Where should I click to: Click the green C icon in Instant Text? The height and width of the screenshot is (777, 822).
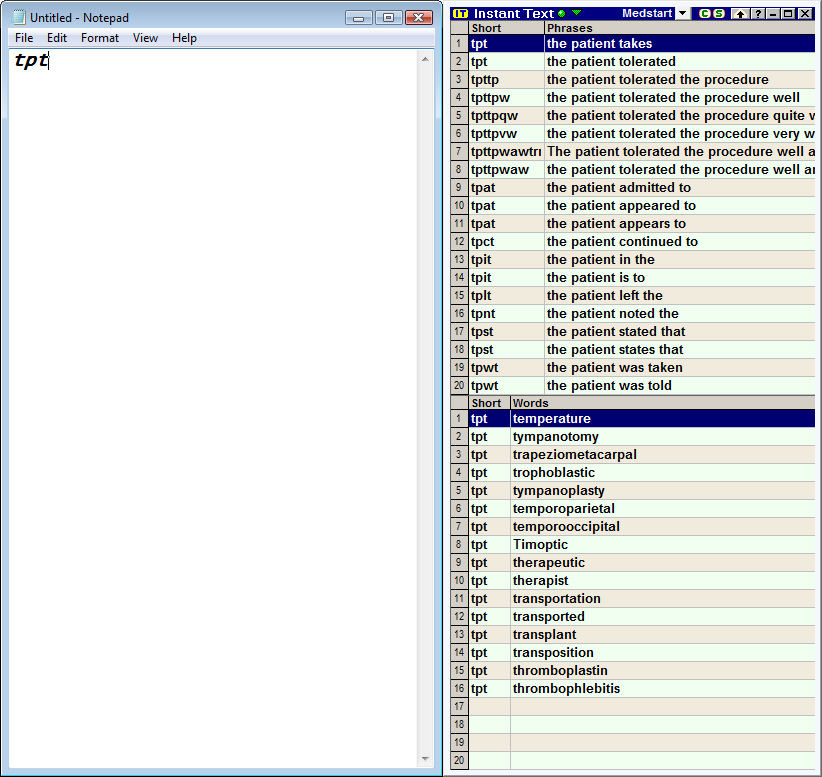coord(705,14)
